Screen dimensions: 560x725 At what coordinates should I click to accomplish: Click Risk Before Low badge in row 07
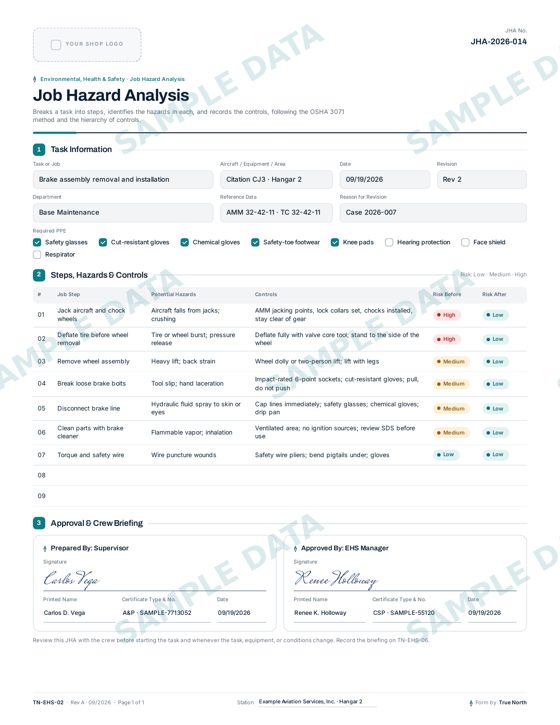[445, 455]
